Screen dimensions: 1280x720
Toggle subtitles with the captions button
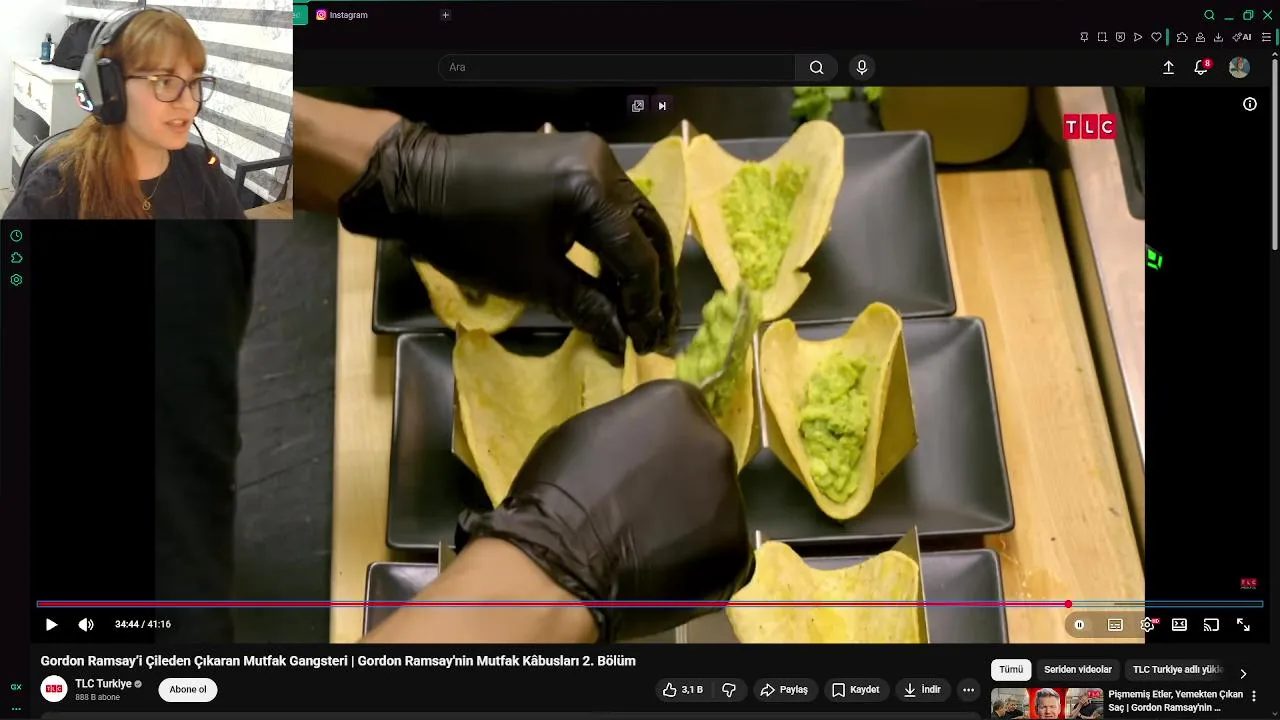(1115, 625)
